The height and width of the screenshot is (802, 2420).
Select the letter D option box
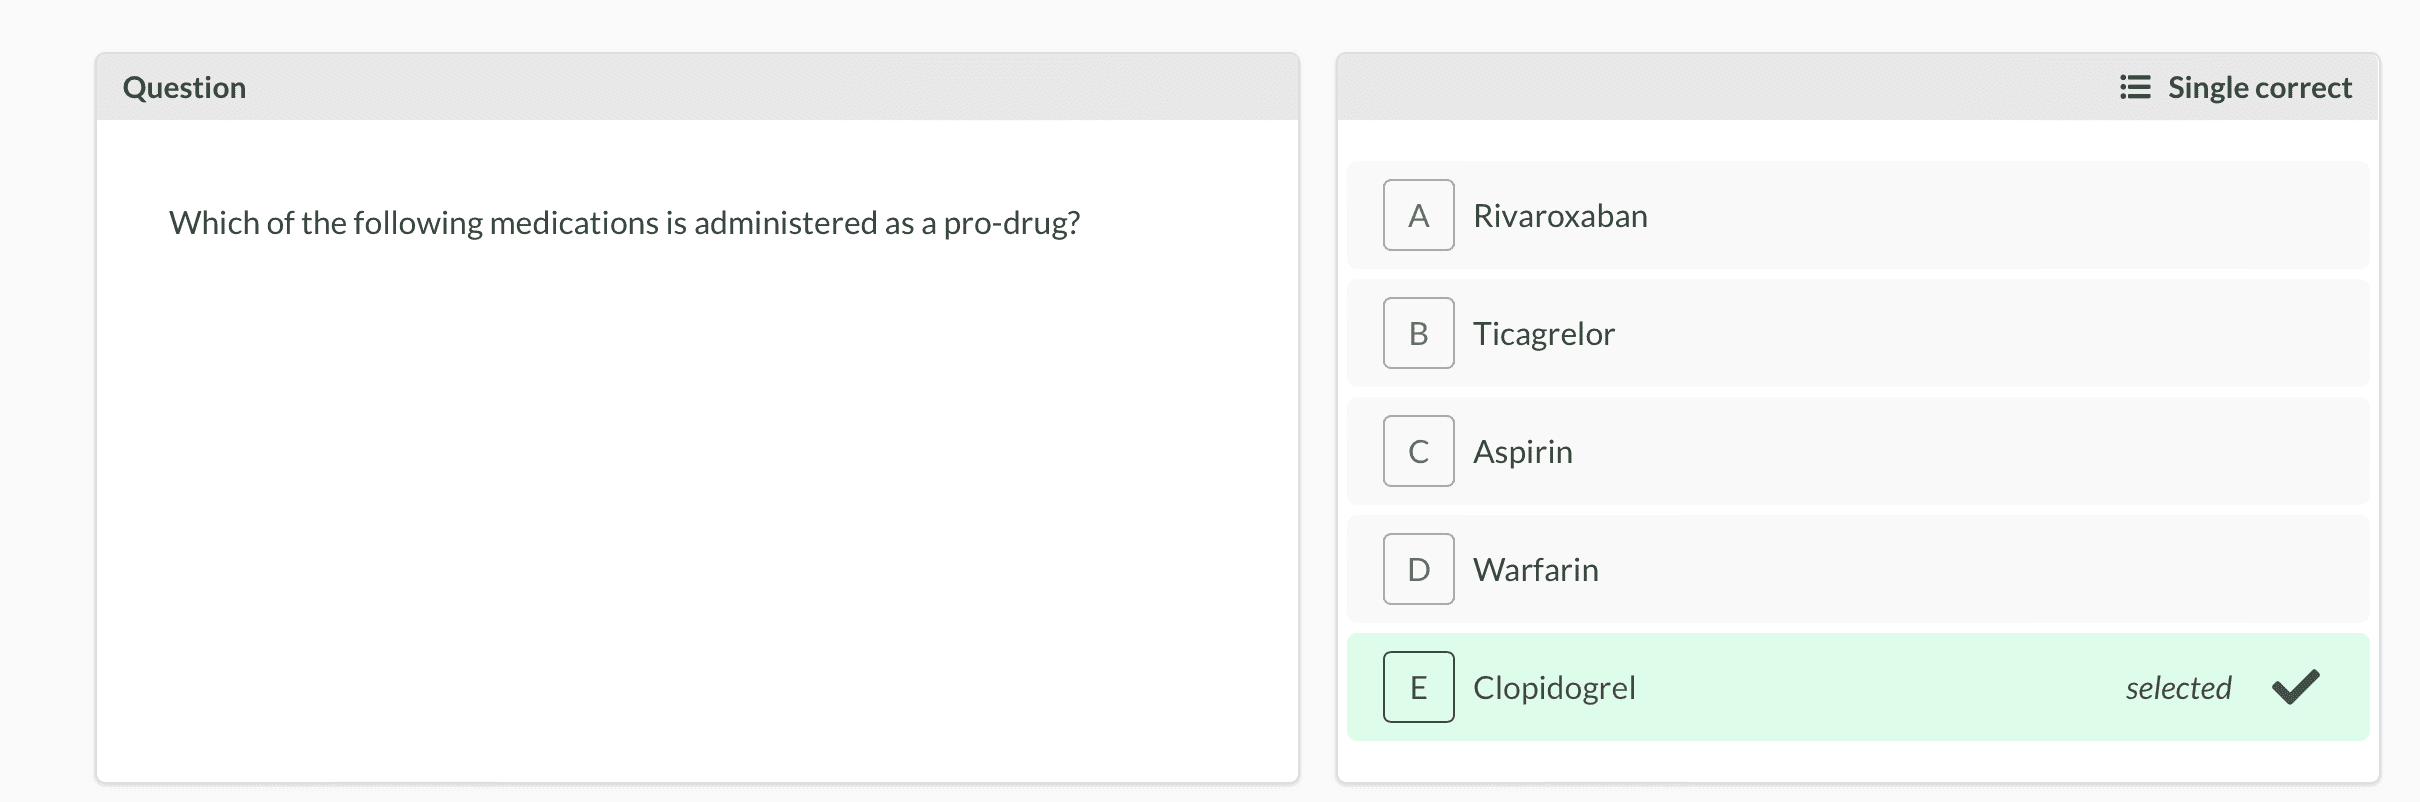click(x=1418, y=569)
